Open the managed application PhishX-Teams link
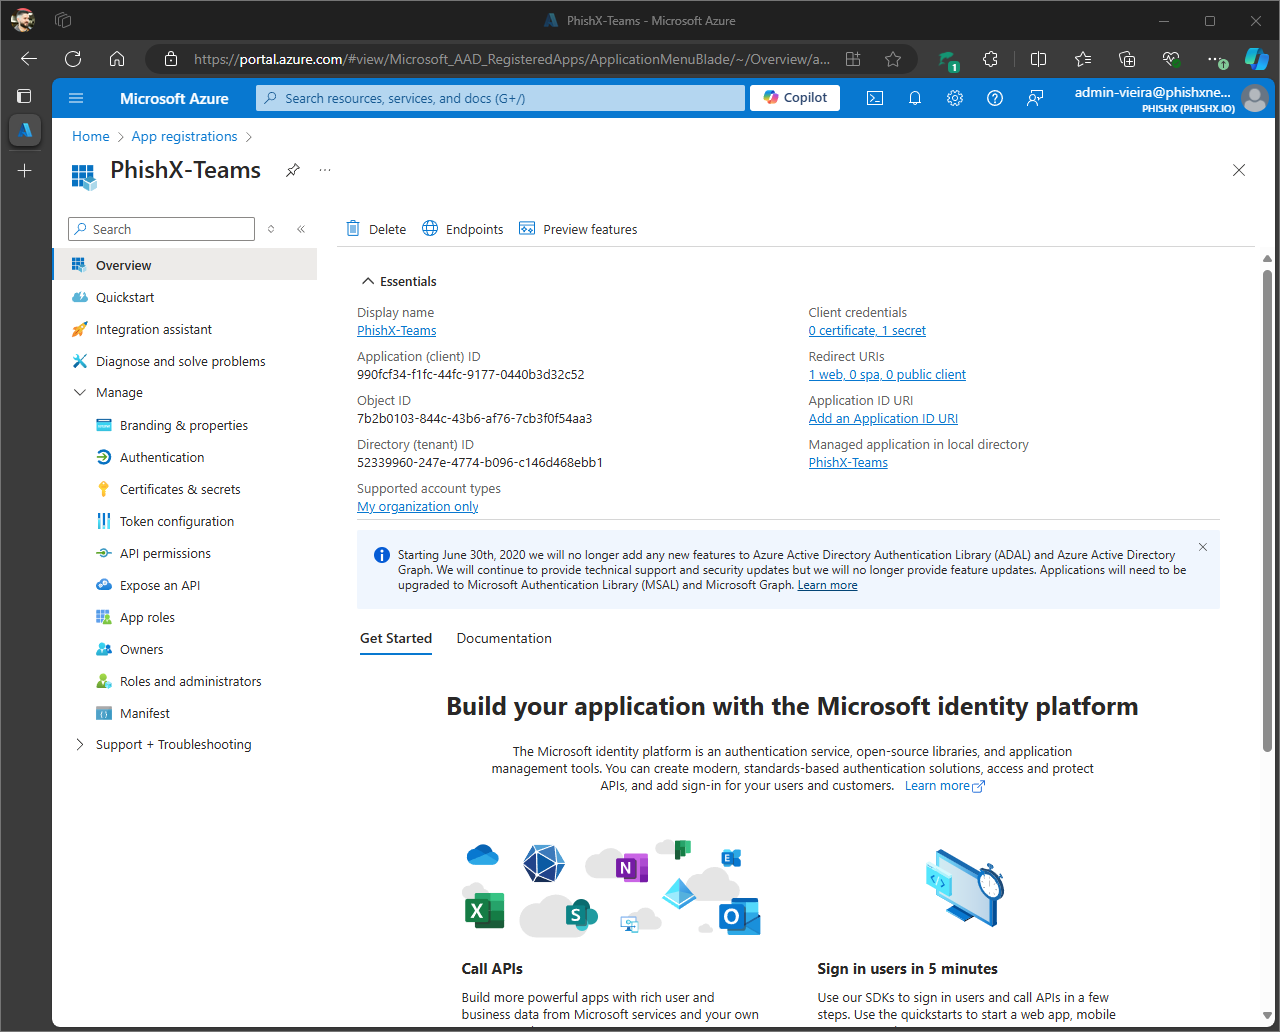 pyautogui.click(x=848, y=463)
